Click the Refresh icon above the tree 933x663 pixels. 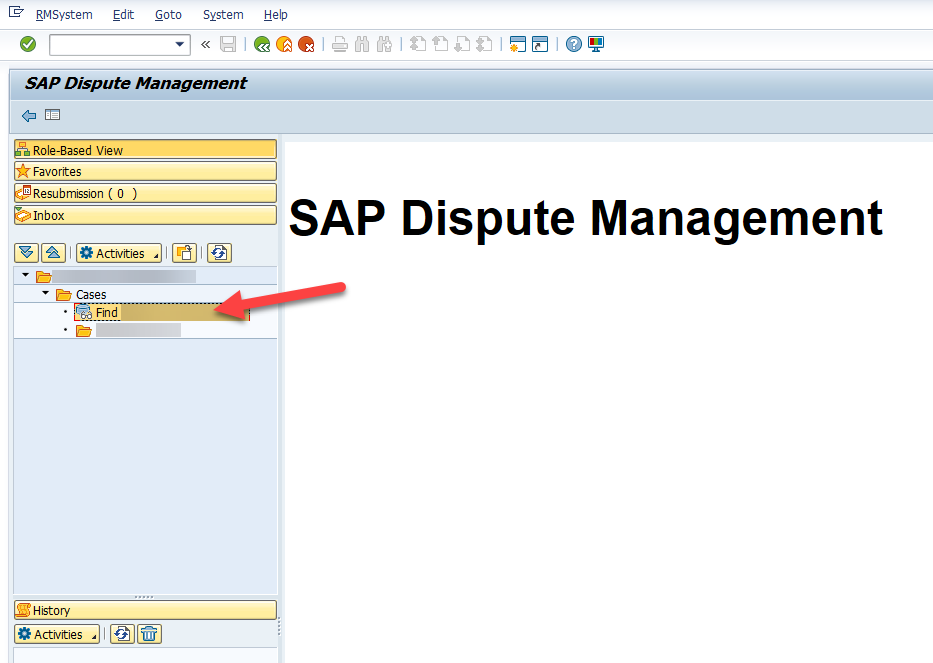pyautogui.click(x=219, y=253)
